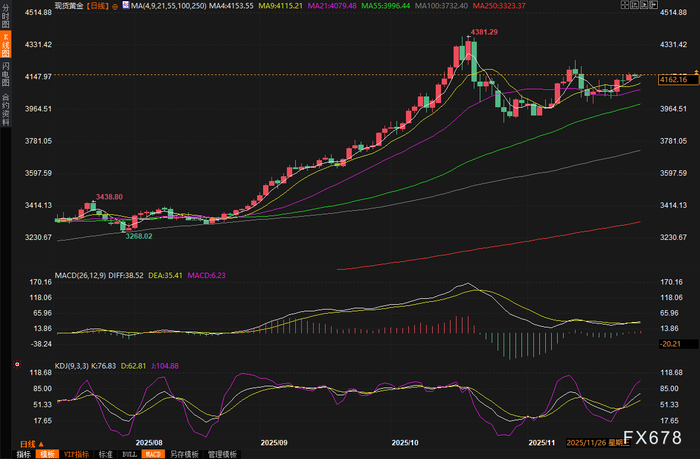This screenshot has height=459, width=700.
Task: Click the fullscreen expand icon at top right
Action: pyautogui.click(x=625, y=4)
